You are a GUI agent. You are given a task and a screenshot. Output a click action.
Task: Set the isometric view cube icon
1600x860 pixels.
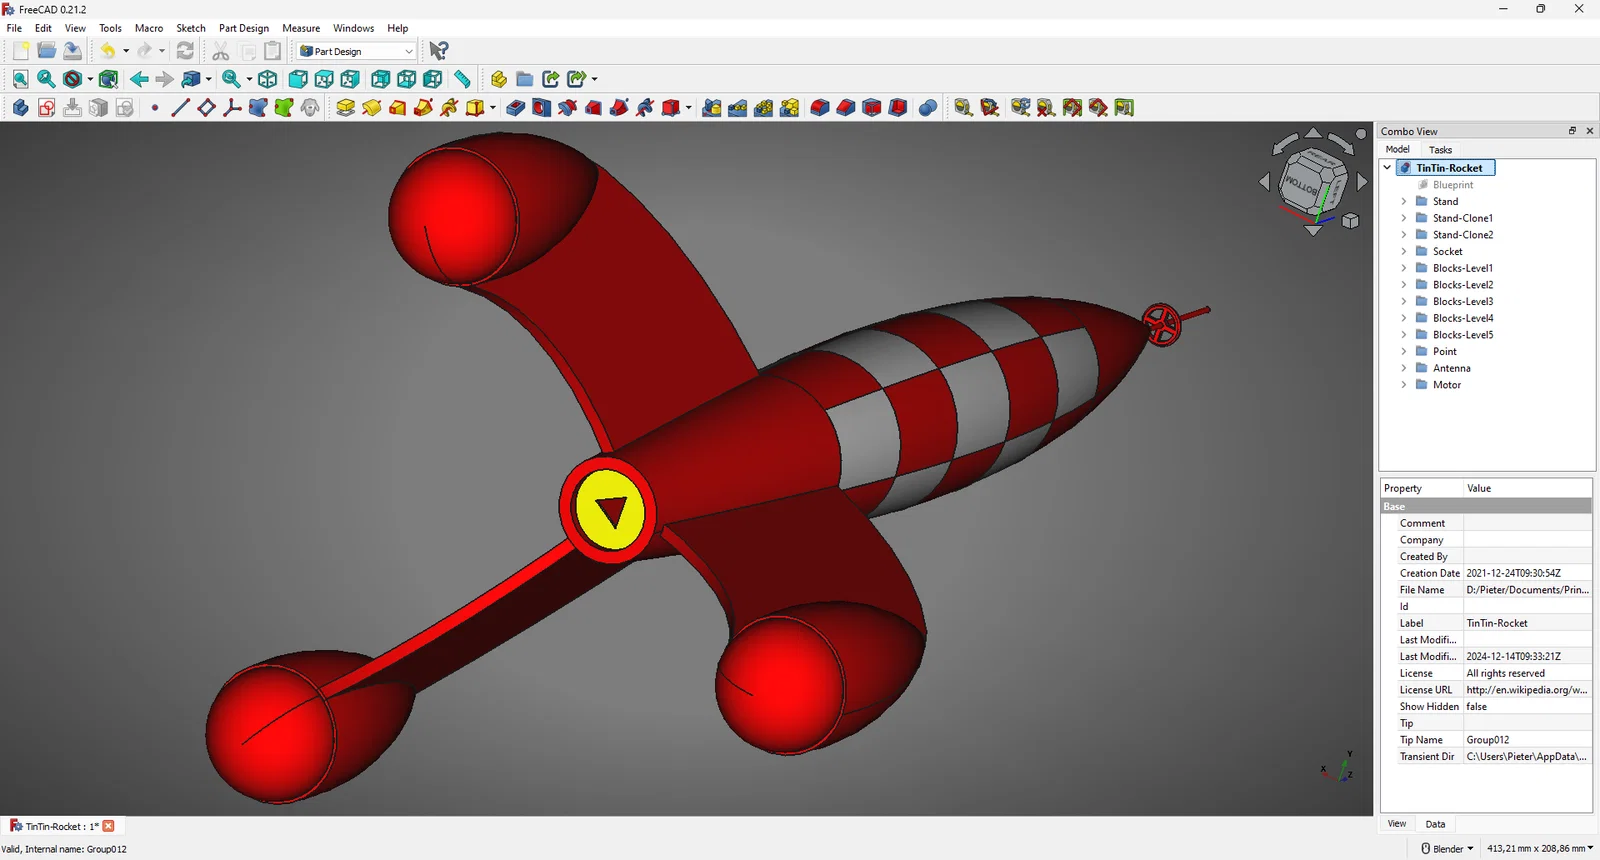pos(268,79)
